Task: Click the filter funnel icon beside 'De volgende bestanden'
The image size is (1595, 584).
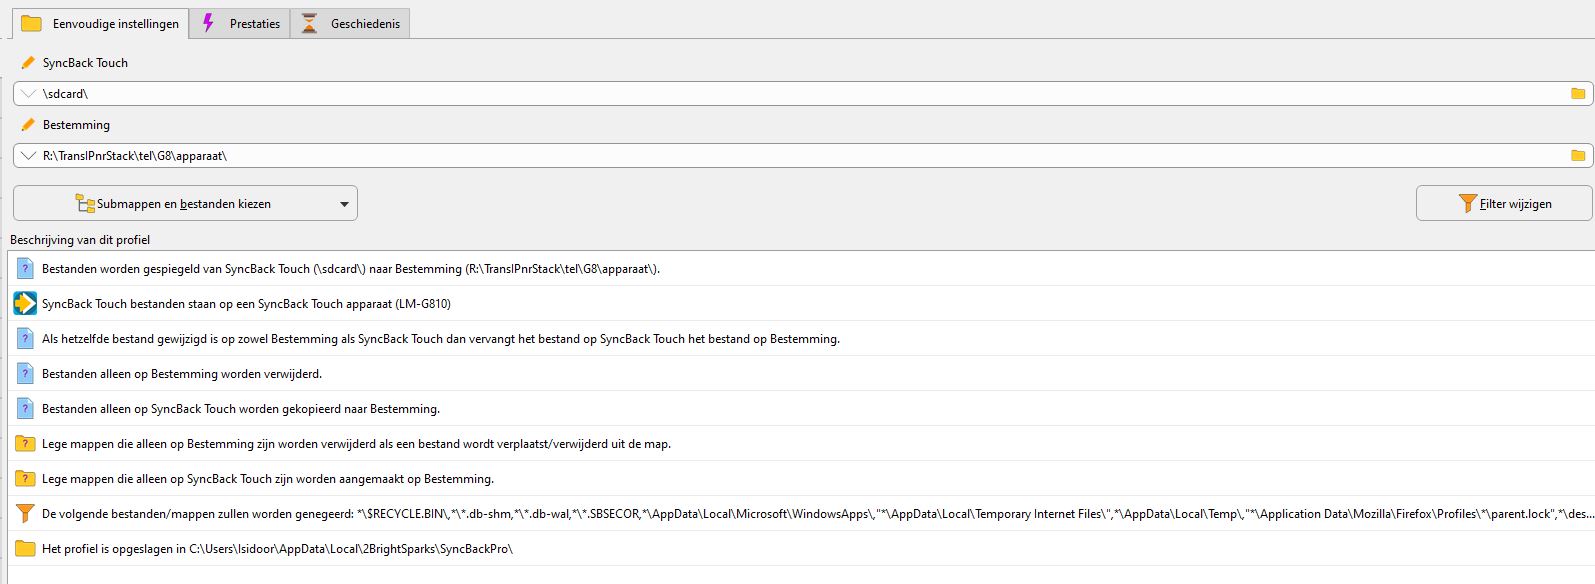Action: click(x=25, y=513)
